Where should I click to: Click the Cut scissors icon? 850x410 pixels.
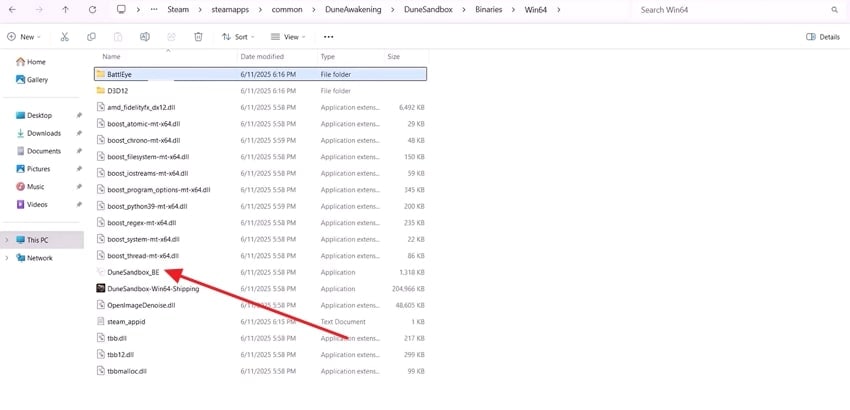point(65,37)
